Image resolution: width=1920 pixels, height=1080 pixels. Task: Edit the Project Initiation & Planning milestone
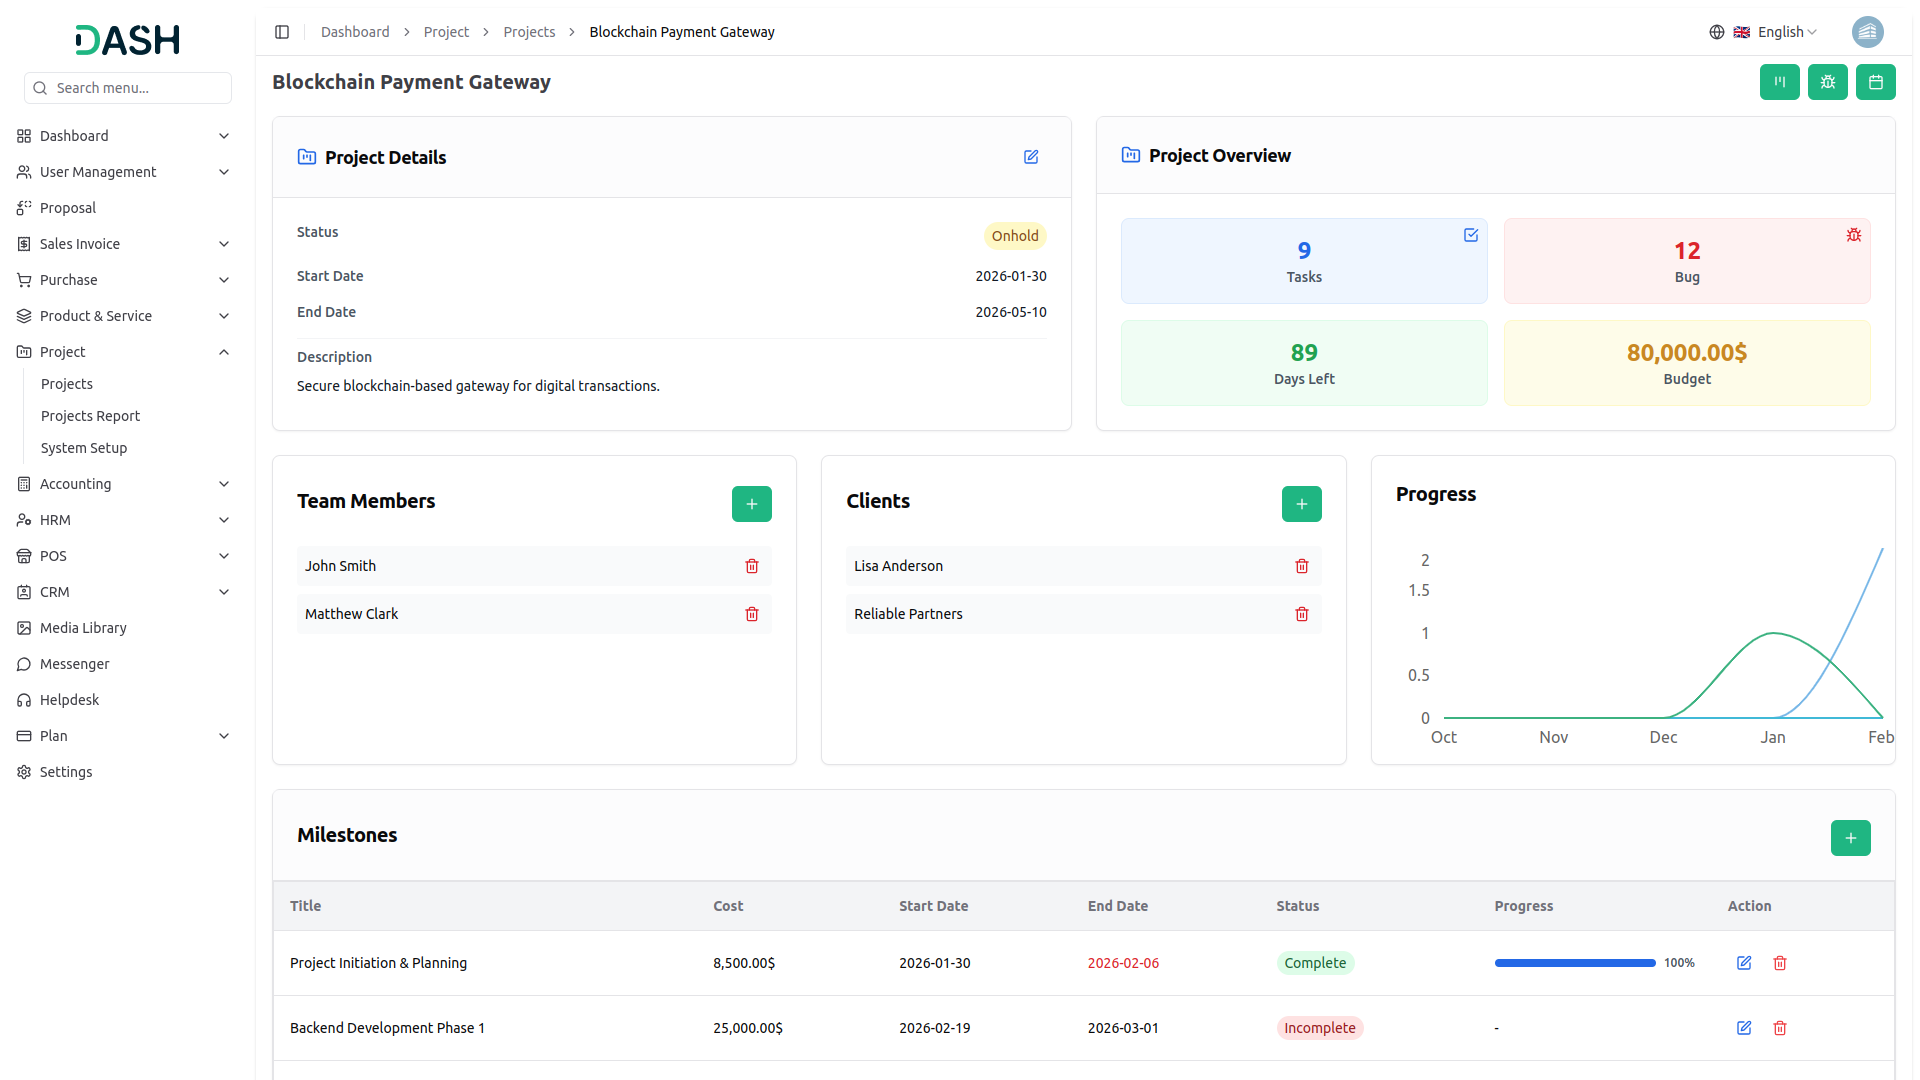tap(1744, 963)
